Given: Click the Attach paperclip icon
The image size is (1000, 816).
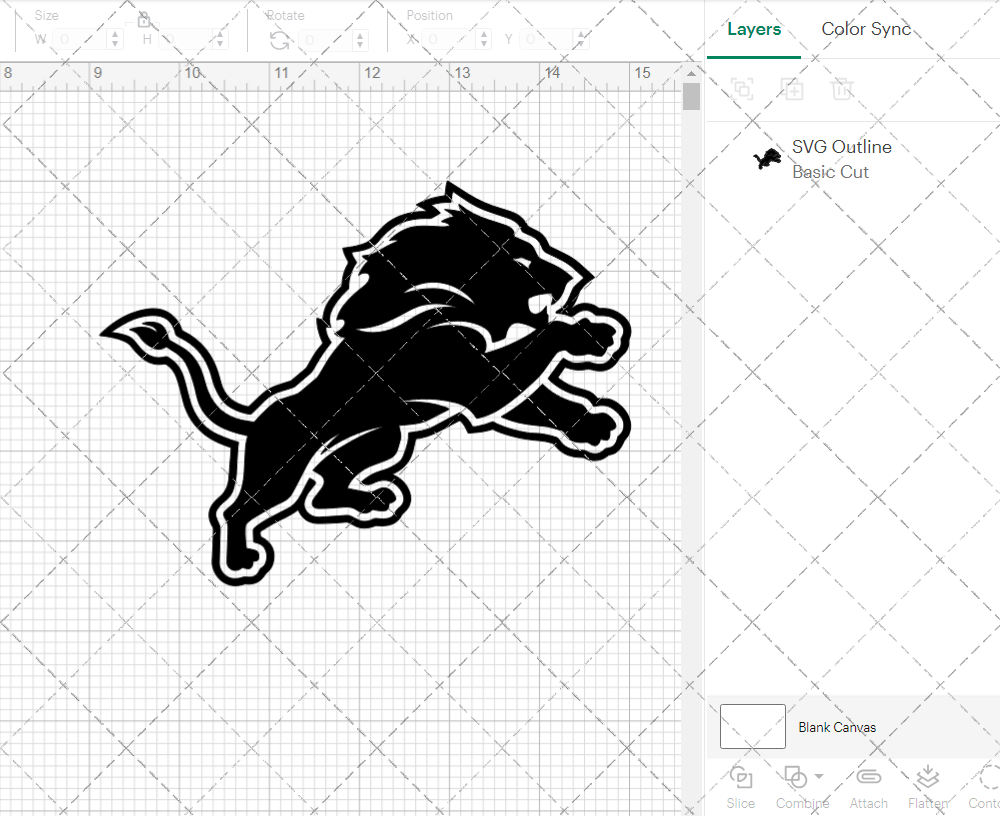Looking at the screenshot, I should (868, 785).
